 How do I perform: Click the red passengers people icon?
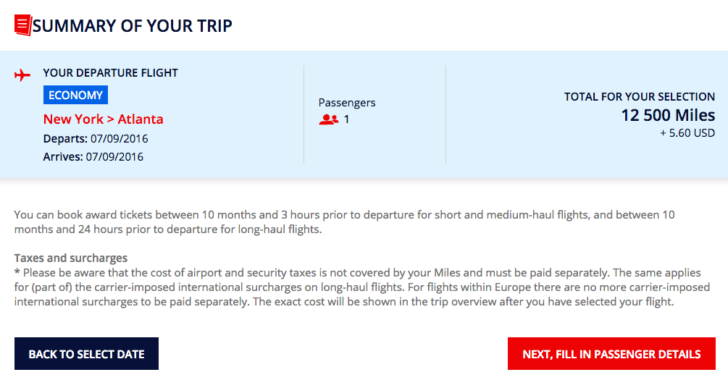(x=328, y=119)
